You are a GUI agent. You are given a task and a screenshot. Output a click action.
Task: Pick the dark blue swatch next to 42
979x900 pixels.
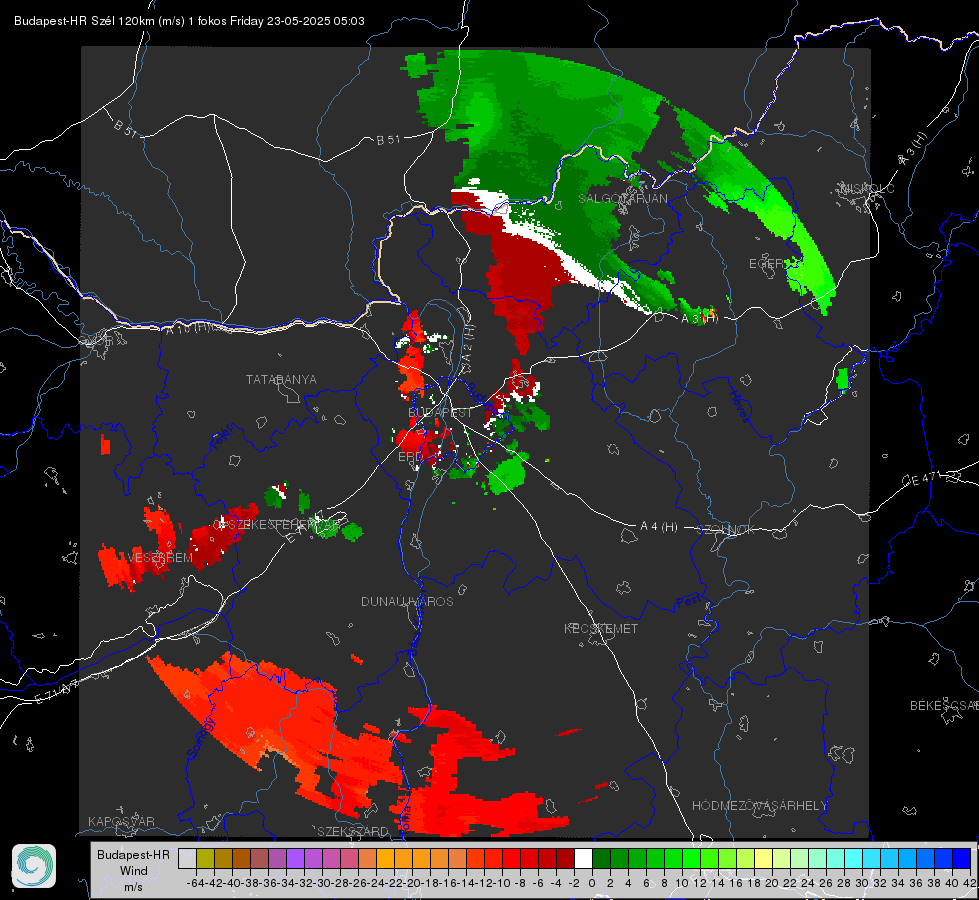[x=962, y=858]
